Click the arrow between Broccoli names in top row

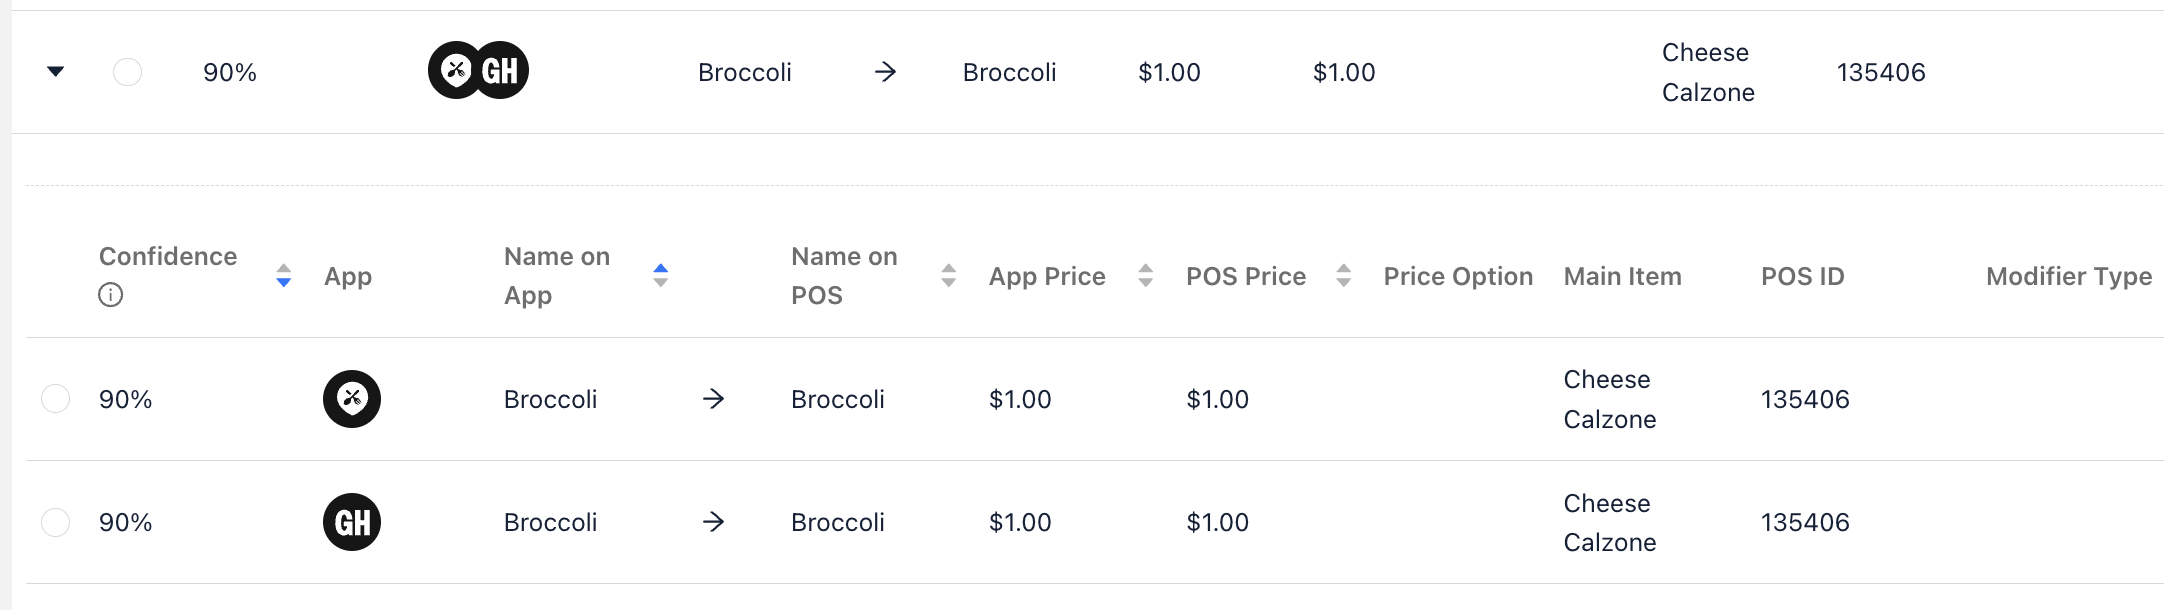(885, 72)
